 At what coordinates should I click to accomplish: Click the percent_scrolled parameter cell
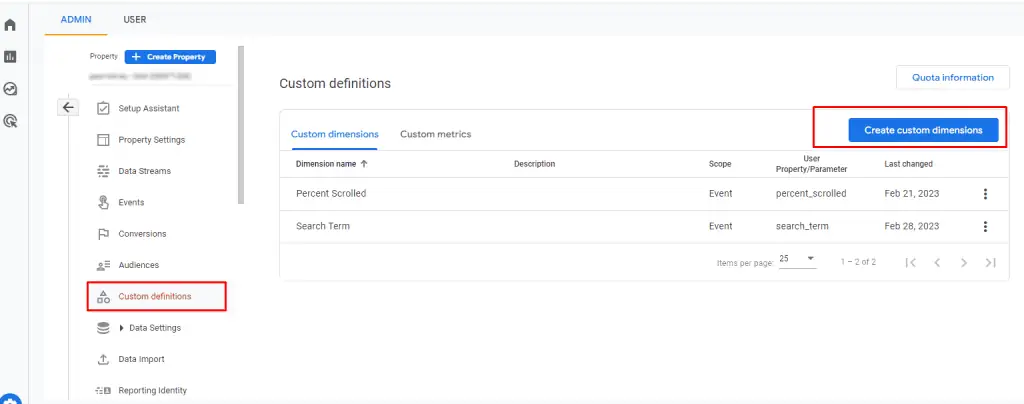pyautogui.click(x=811, y=194)
